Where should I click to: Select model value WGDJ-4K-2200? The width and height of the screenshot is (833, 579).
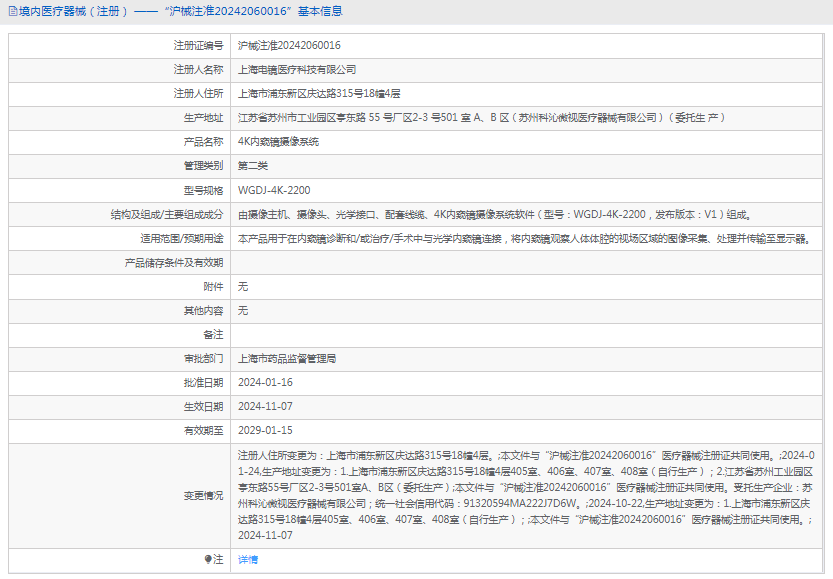274,190
